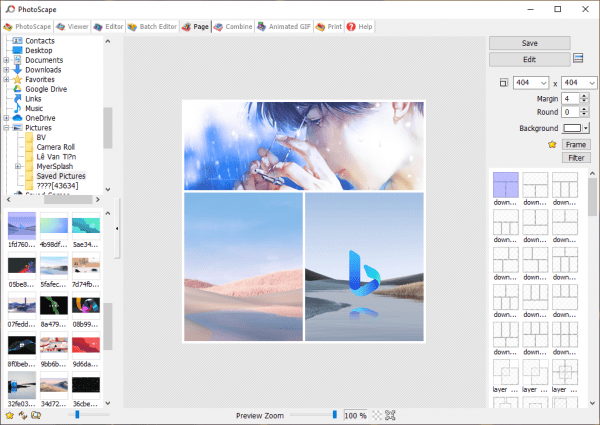
Task: Click the favorites star icon in bottom bar
Action: click(x=10, y=415)
